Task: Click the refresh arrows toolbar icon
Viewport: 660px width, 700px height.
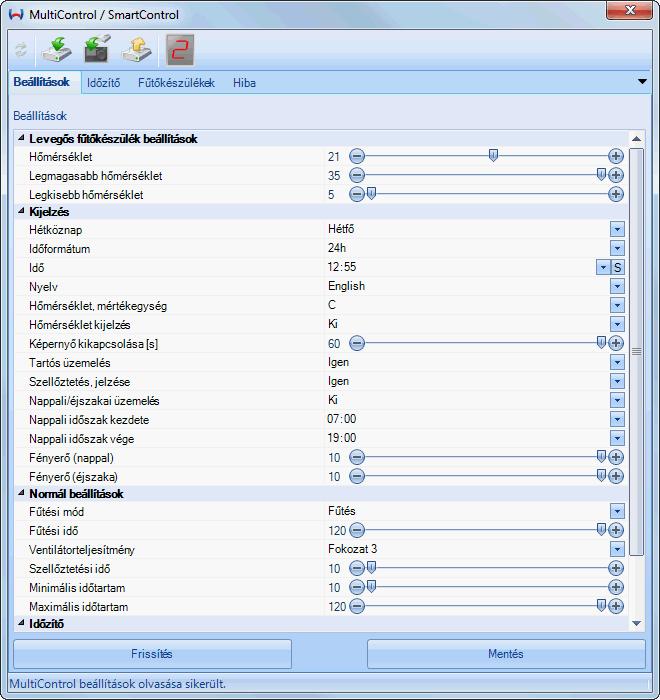Action: pos(21,50)
